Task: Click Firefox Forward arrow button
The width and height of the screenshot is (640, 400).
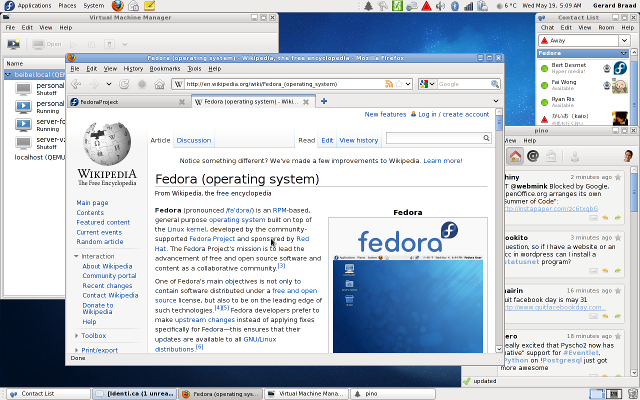Action: point(94,84)
